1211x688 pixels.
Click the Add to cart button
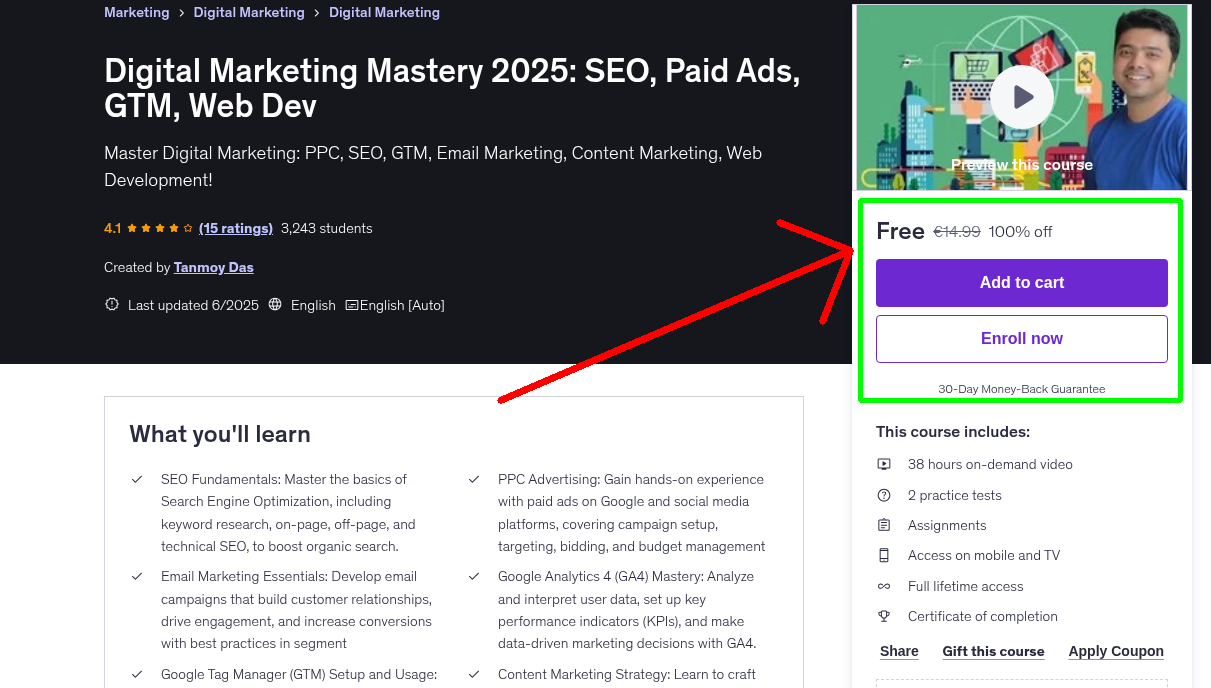tap(1021, 283)
